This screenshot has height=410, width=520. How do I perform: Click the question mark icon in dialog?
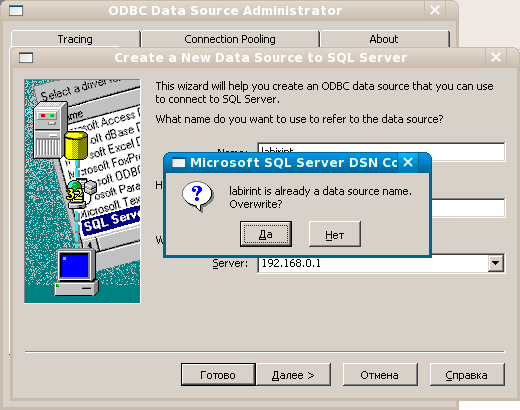click(197, 197)
